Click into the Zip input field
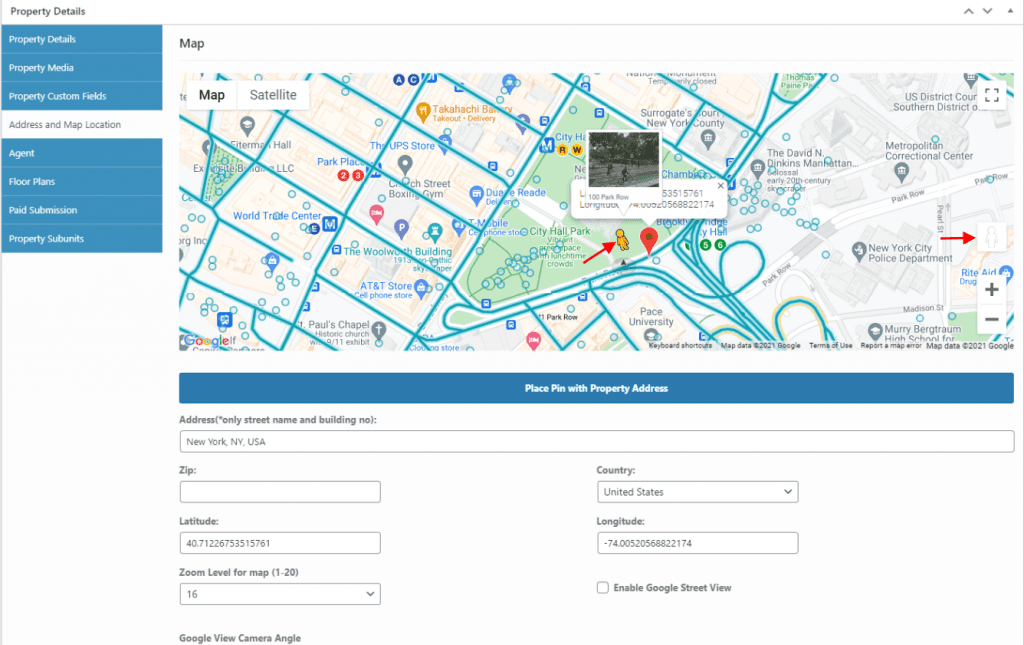The image size is (1024, 645). tap(280, 492)
